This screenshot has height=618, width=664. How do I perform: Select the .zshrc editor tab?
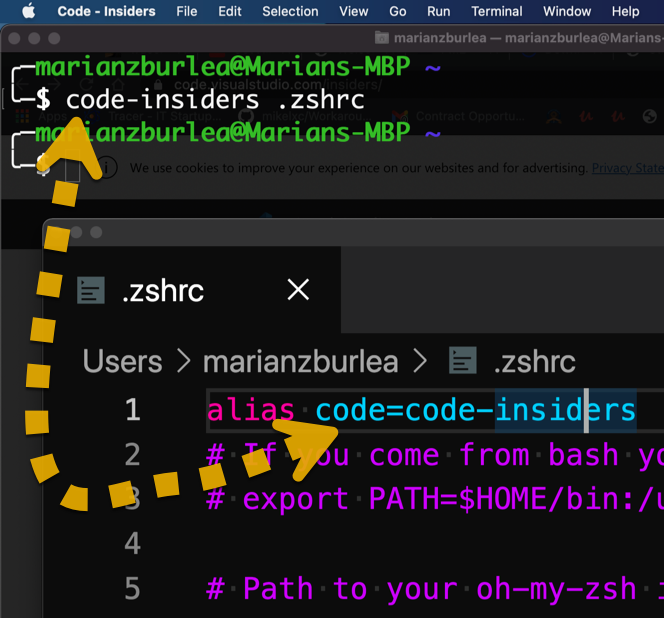193,290
